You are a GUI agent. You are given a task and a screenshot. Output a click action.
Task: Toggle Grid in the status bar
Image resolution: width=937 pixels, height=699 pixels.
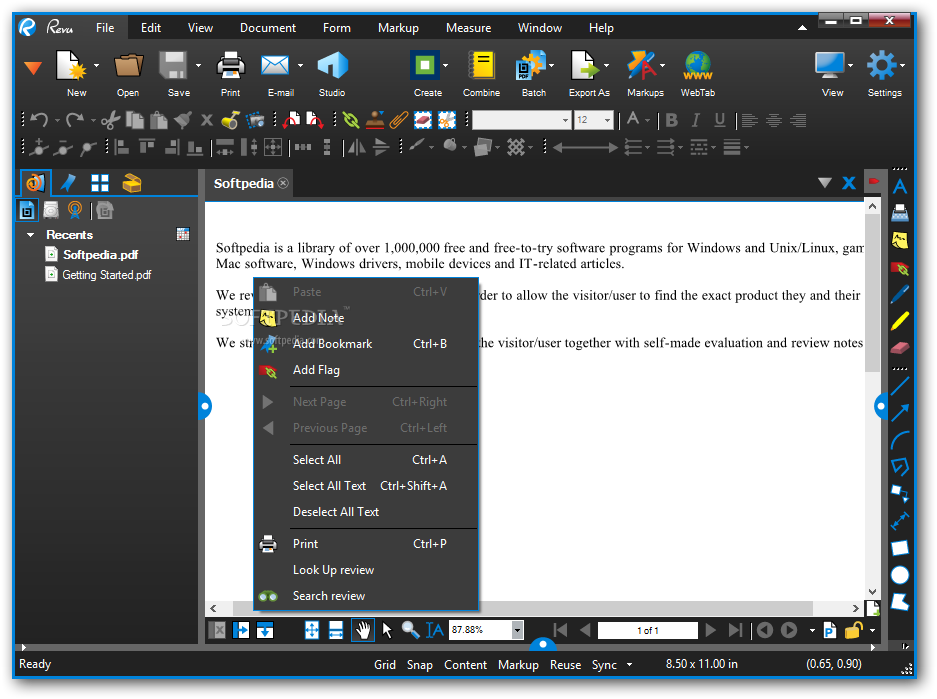coord(385,664)
